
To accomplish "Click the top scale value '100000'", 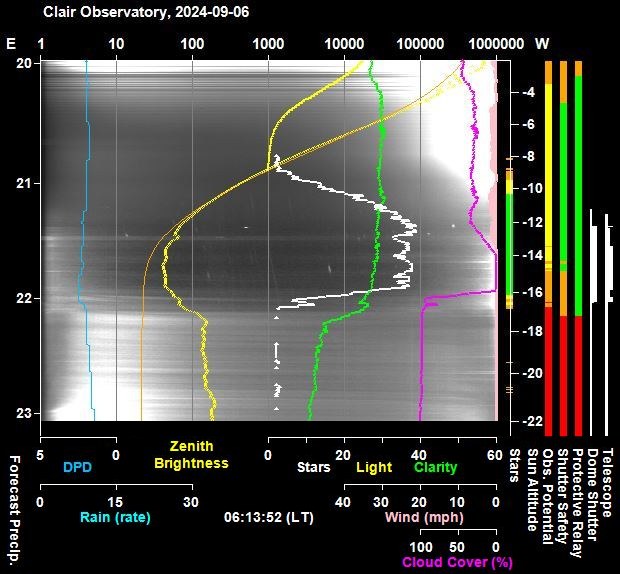I will 420,43.
